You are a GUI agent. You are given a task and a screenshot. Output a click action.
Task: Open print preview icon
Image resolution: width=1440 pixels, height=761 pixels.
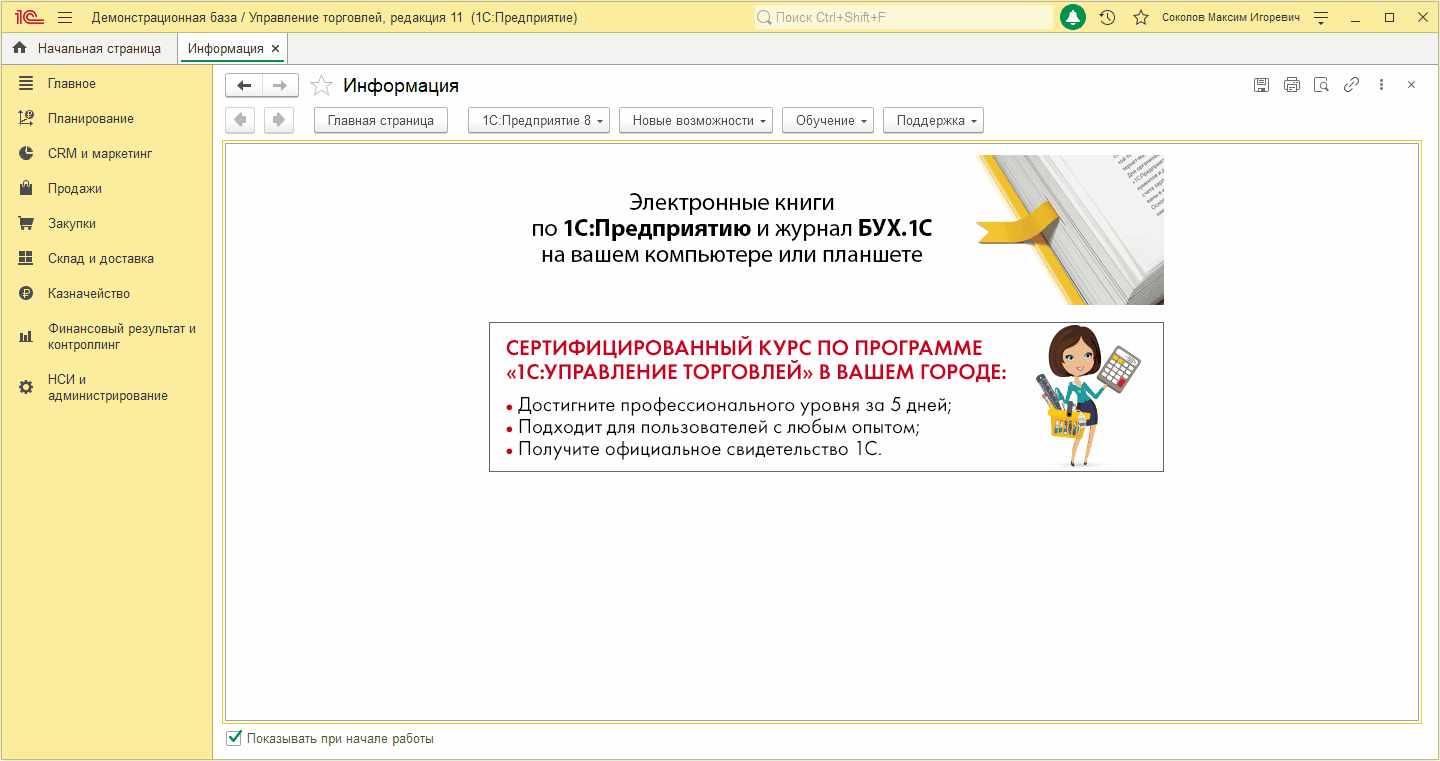tap(1321, 85)
